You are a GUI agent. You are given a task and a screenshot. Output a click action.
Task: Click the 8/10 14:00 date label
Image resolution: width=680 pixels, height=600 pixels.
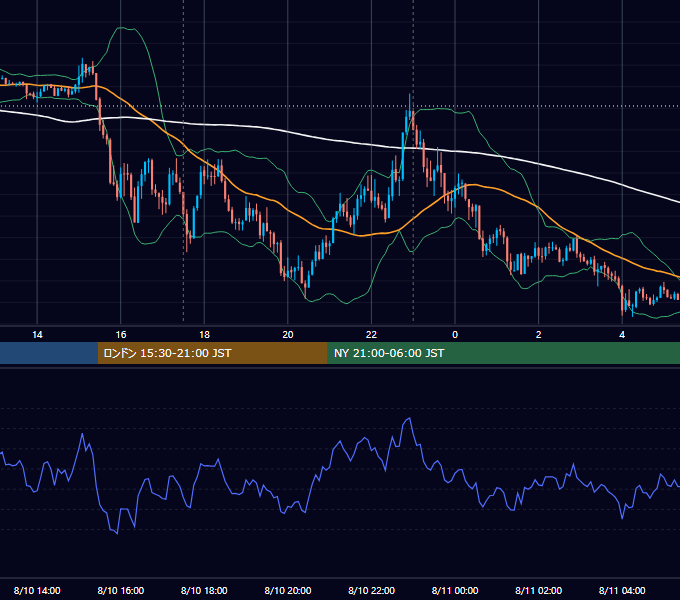[37, 590]
